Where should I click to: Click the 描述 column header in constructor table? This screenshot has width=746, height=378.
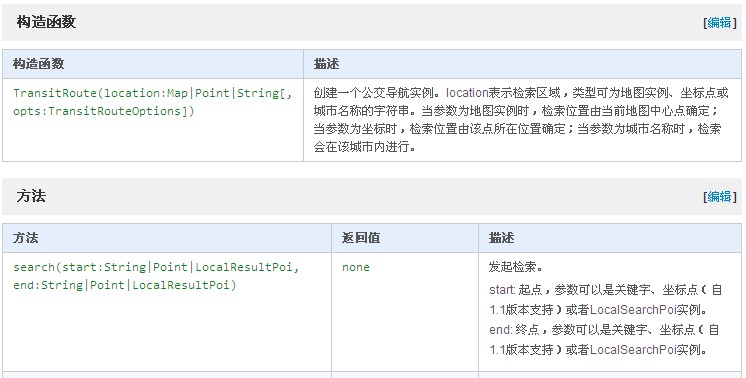[326, 64]
